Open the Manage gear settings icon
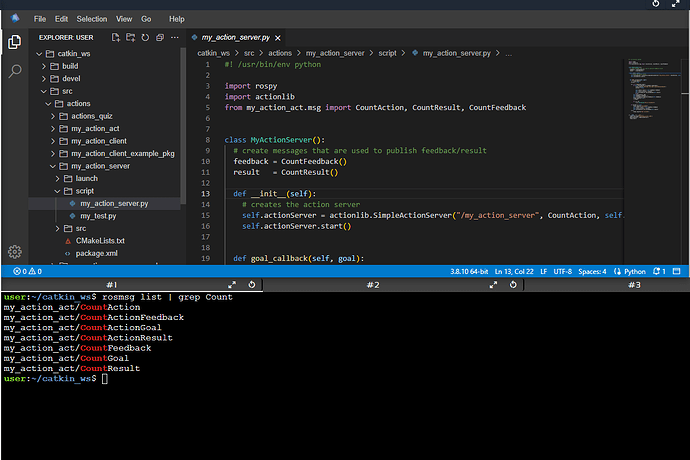Viewport: 690px width, 460px height. coord(15,252)
